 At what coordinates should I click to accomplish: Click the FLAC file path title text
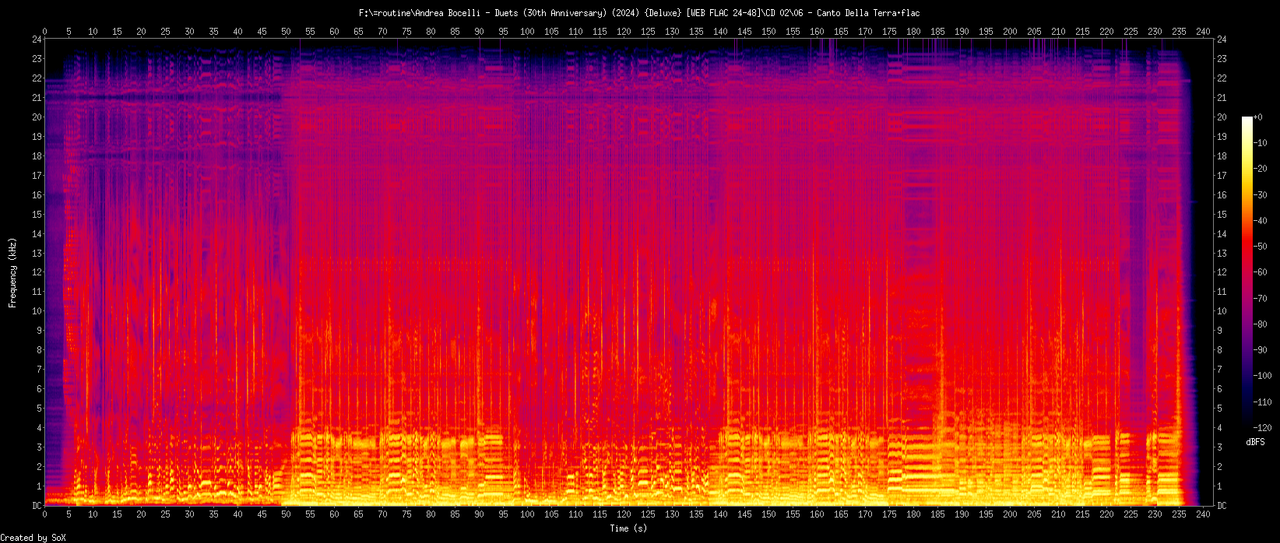pyautogui.click(x=640, y=12)
